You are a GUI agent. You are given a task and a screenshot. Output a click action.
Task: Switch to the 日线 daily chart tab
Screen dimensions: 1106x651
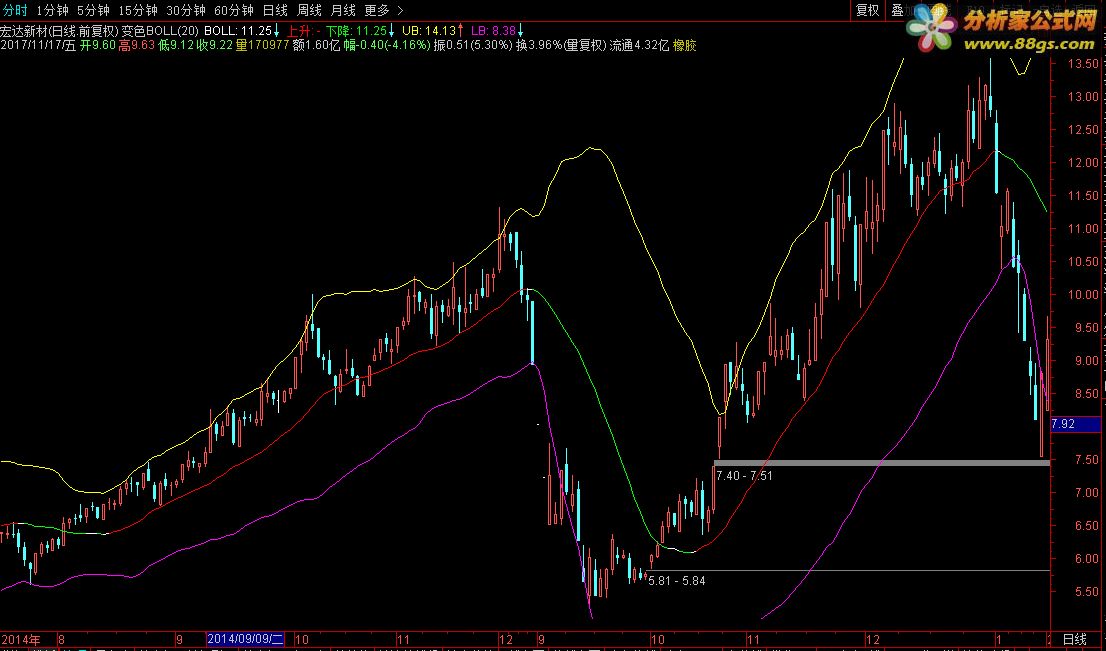point(274,10)
